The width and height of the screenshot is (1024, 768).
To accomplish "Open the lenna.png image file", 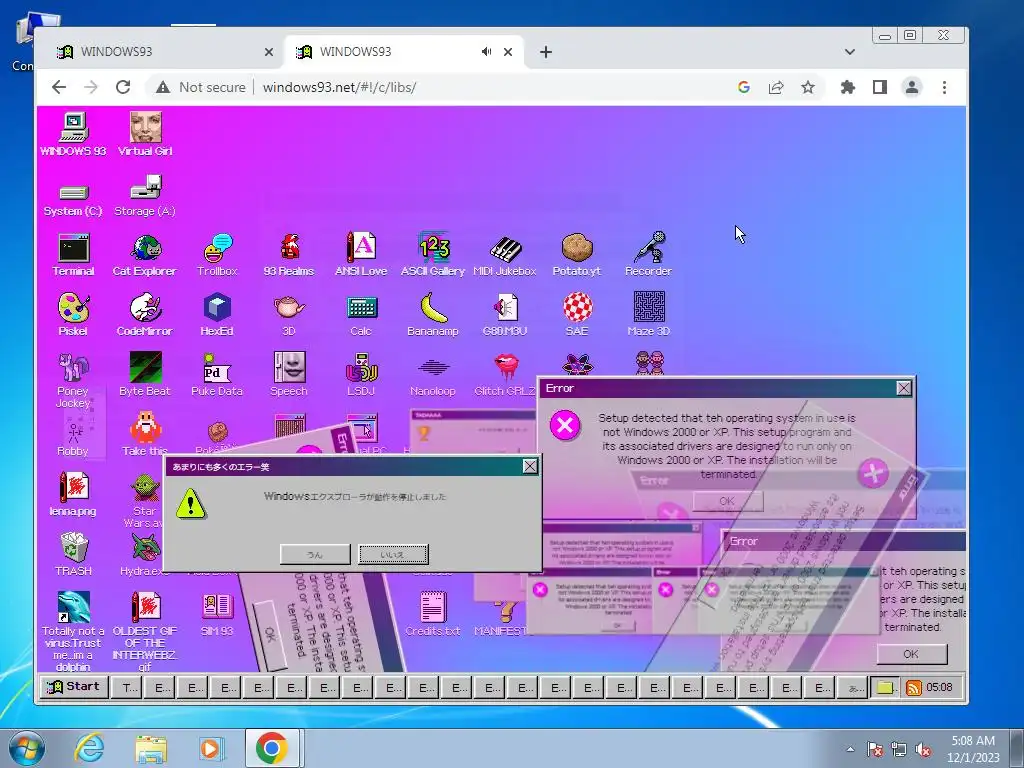I will coord(73,488).
